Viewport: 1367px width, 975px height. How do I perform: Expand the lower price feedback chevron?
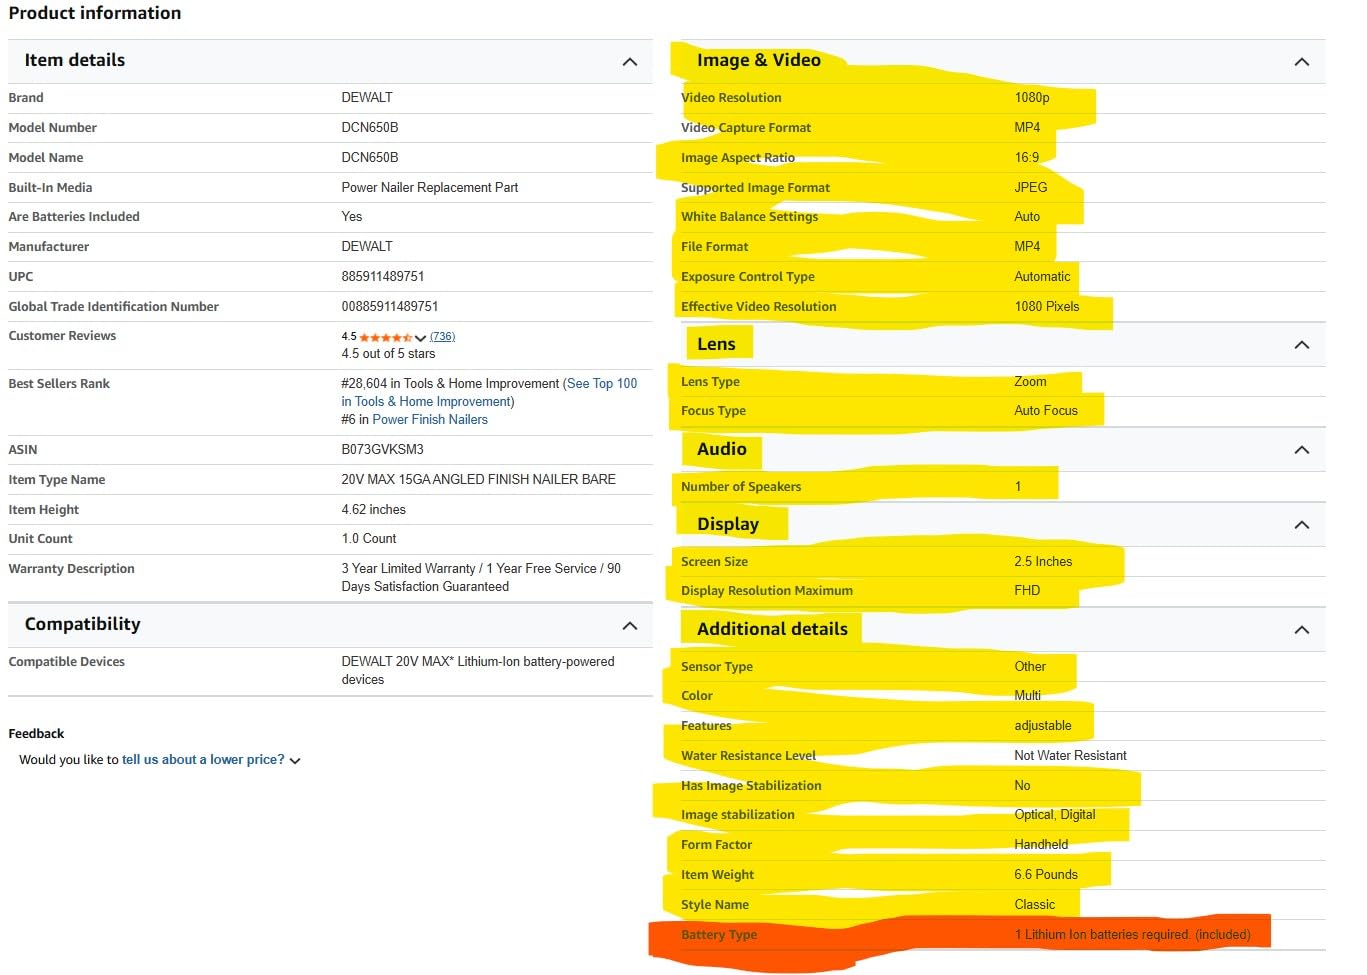pyautogui.click(x=295, y=761)
